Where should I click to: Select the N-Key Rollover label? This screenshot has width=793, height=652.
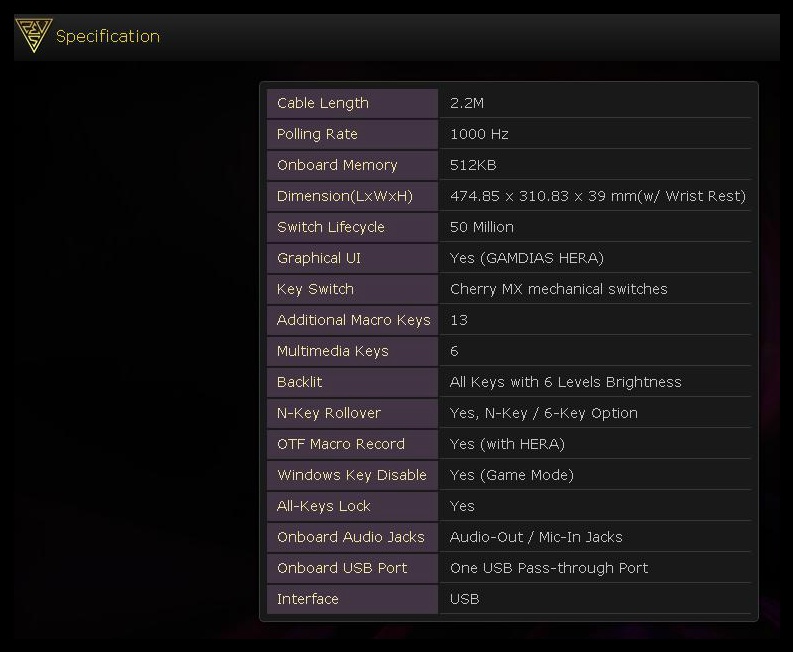(329, 413)
